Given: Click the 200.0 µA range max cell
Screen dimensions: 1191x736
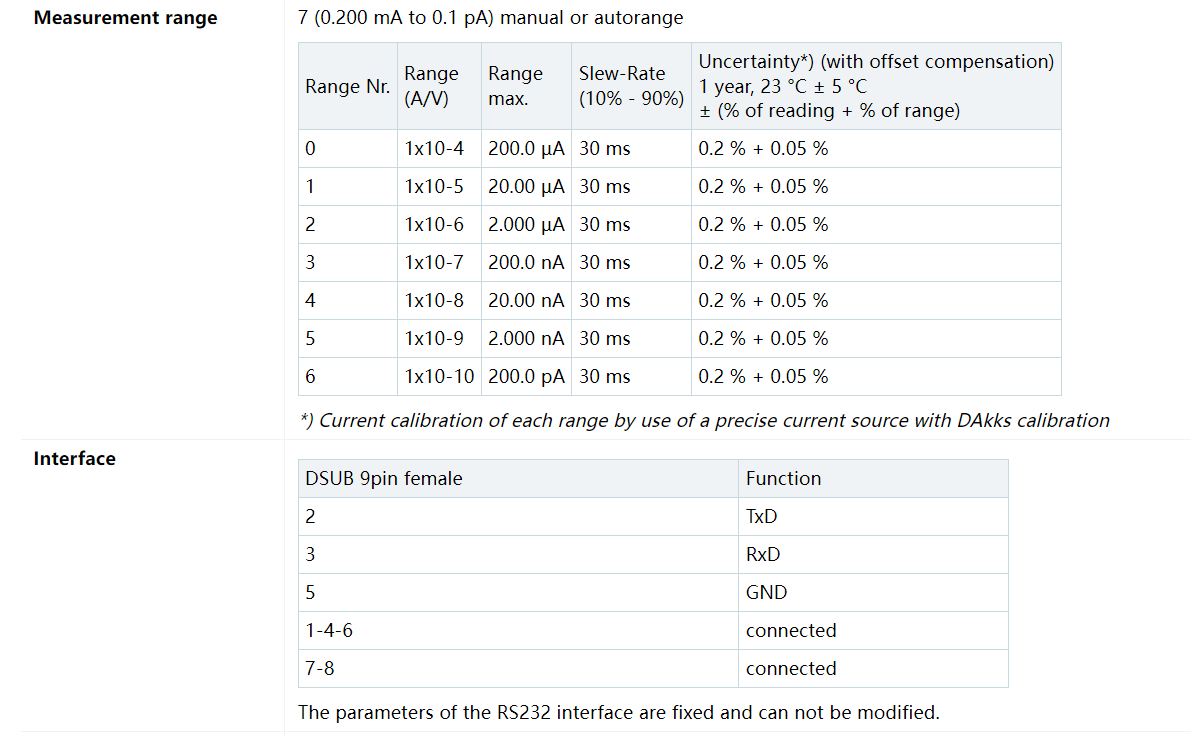Looking at the screenshot, I should [x=526, y=148].
